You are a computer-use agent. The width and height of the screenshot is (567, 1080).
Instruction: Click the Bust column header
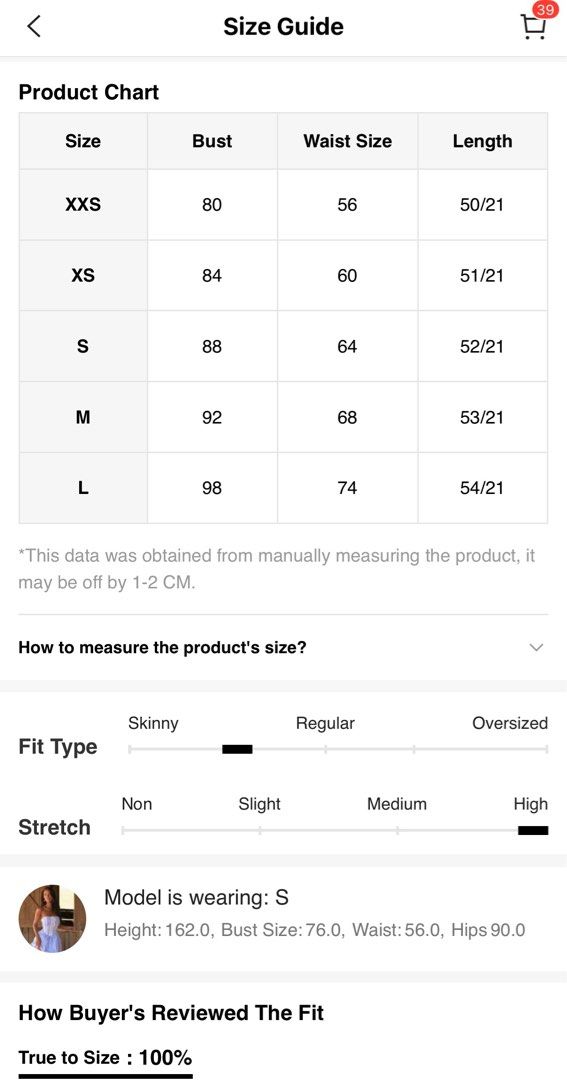pyautogui.click(x=212, y=141)
